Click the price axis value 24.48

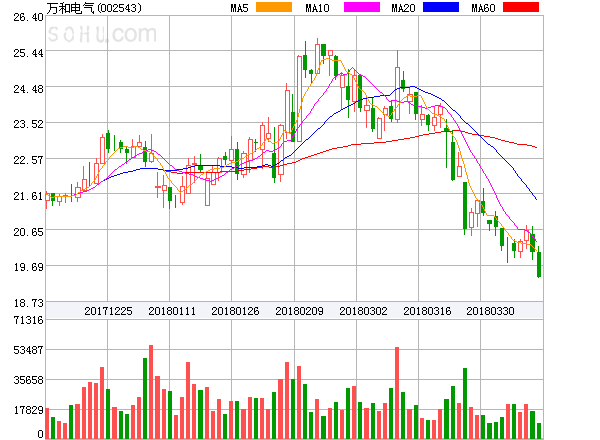(28, 89)
